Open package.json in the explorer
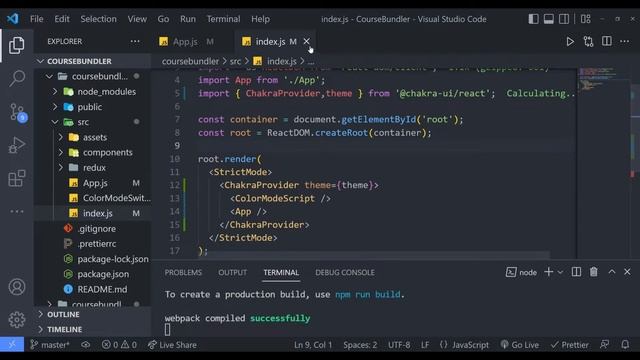This screenshot has width=640, height=360. [x=92, y=274]
